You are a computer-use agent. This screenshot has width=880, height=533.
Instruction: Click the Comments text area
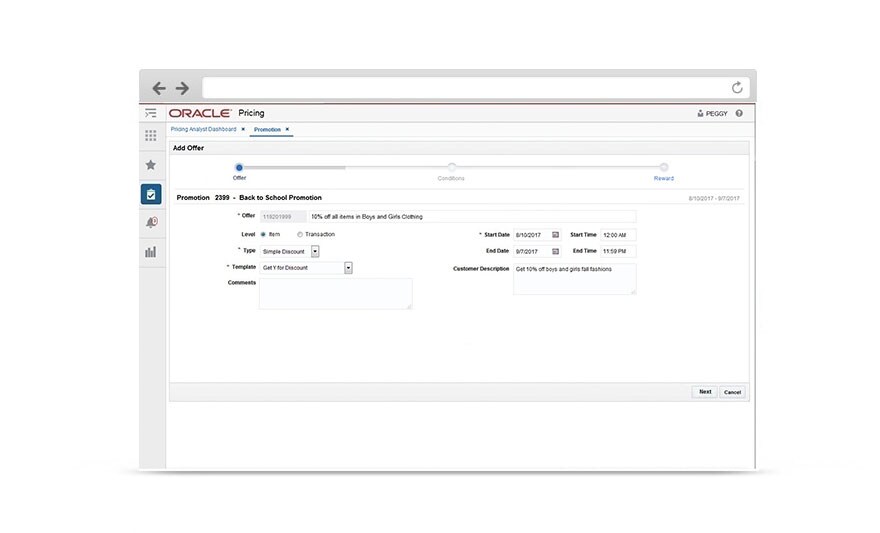click(336, 293)
